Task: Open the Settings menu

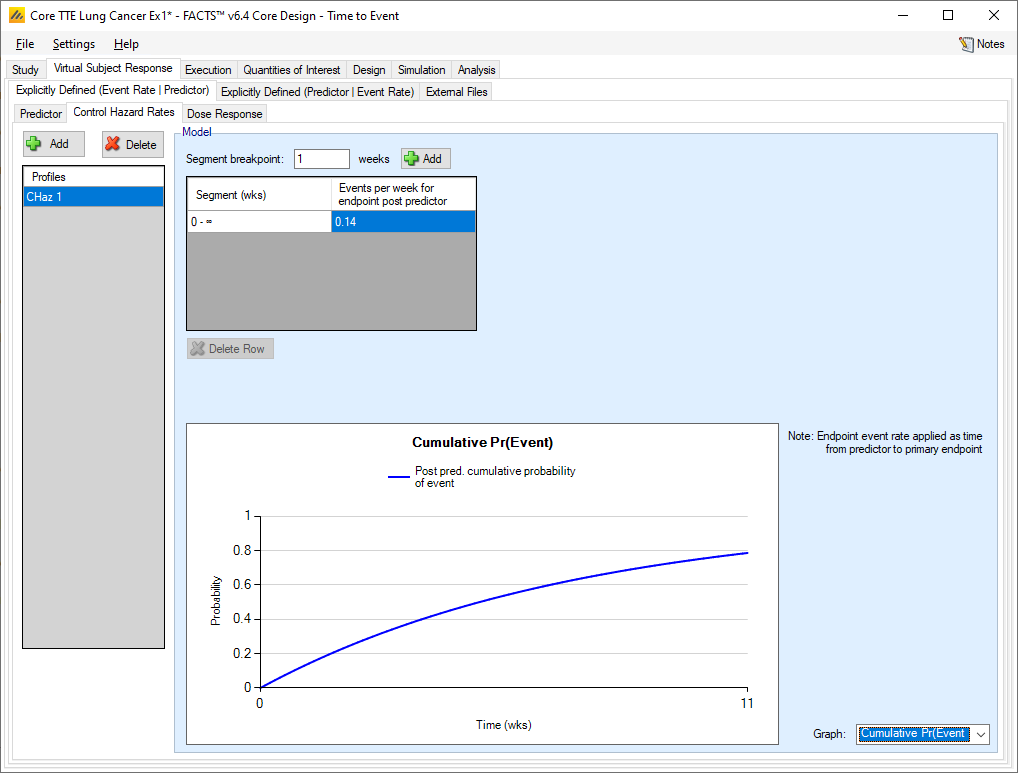Action: click(74, 44)
